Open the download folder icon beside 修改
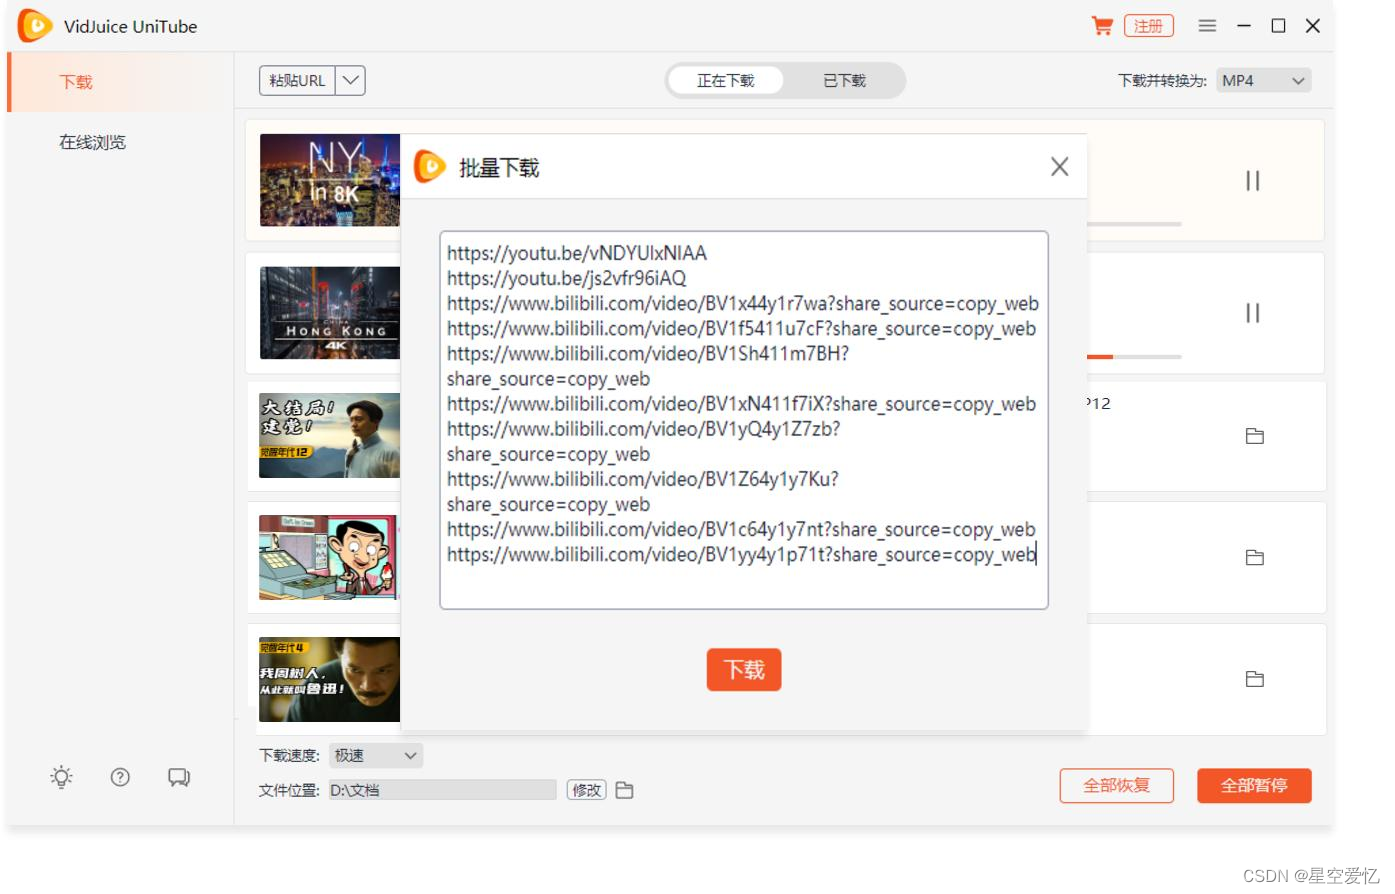This screenshot has height=894, width=1395. pos(625,790)
